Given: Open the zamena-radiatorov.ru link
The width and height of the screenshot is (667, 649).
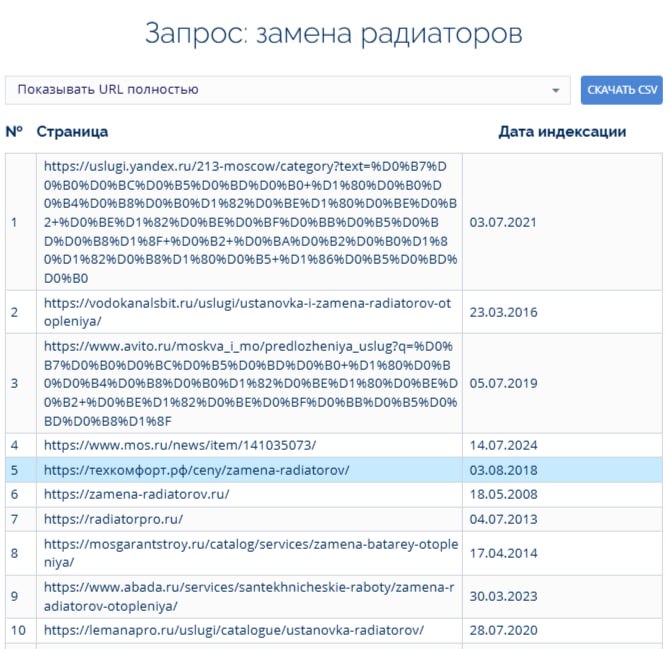Looking at the screenshot, I should coord(137,495).
